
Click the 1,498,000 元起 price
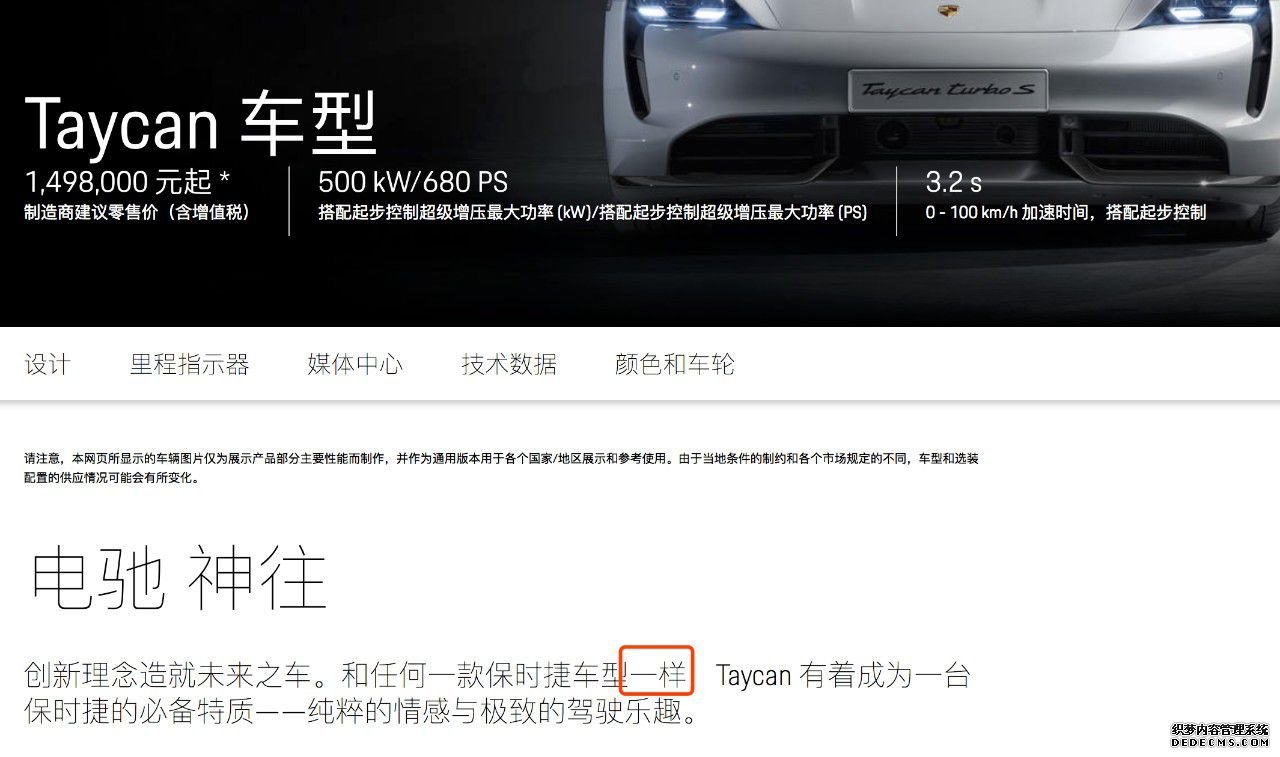(x=118, y=182)
